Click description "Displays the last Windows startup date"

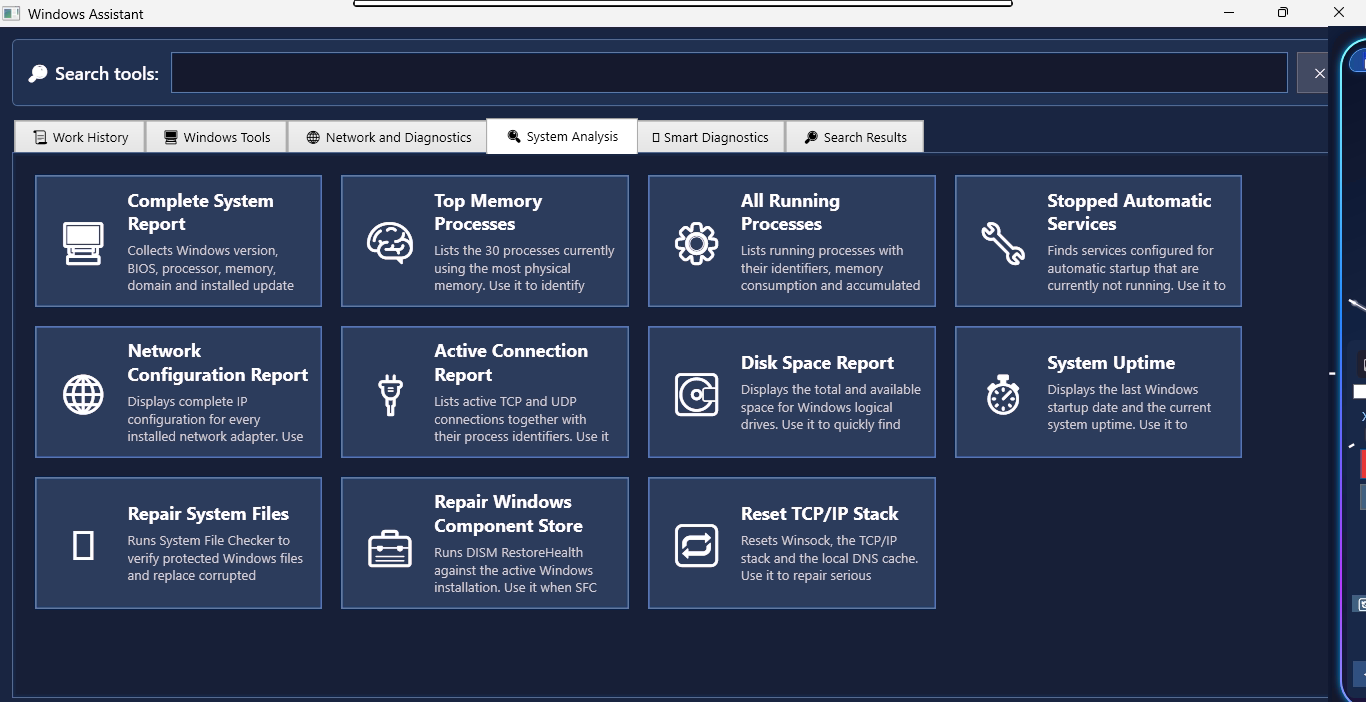pyautogui.click(x=1129, y=407)
